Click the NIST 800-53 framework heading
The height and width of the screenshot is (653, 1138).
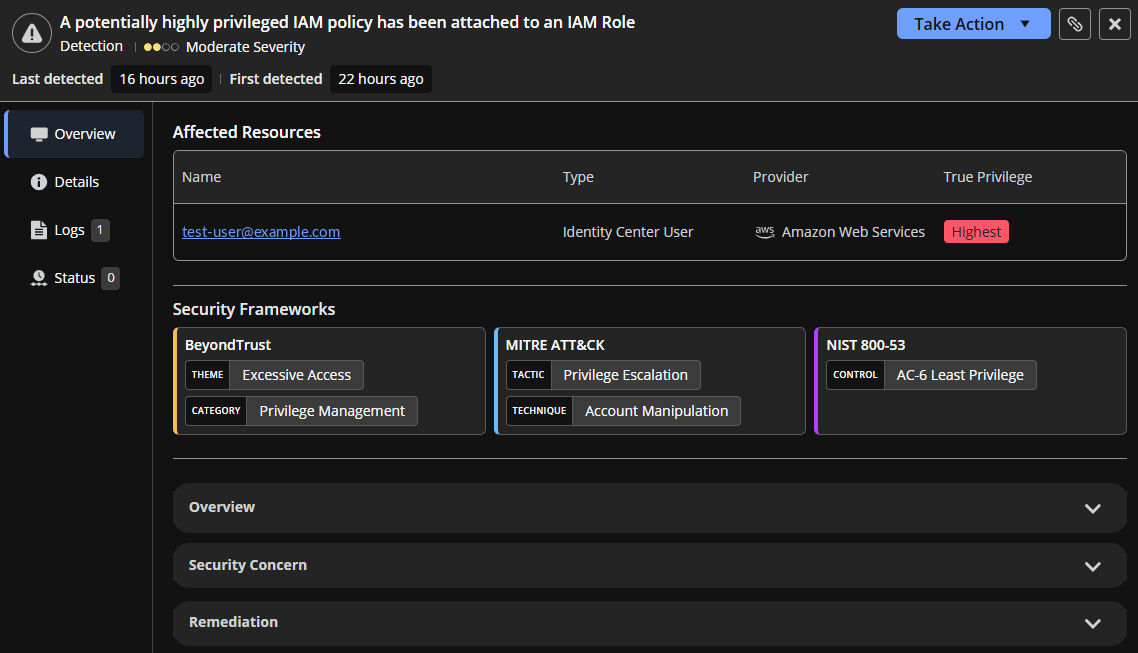[x=866, y=345]
